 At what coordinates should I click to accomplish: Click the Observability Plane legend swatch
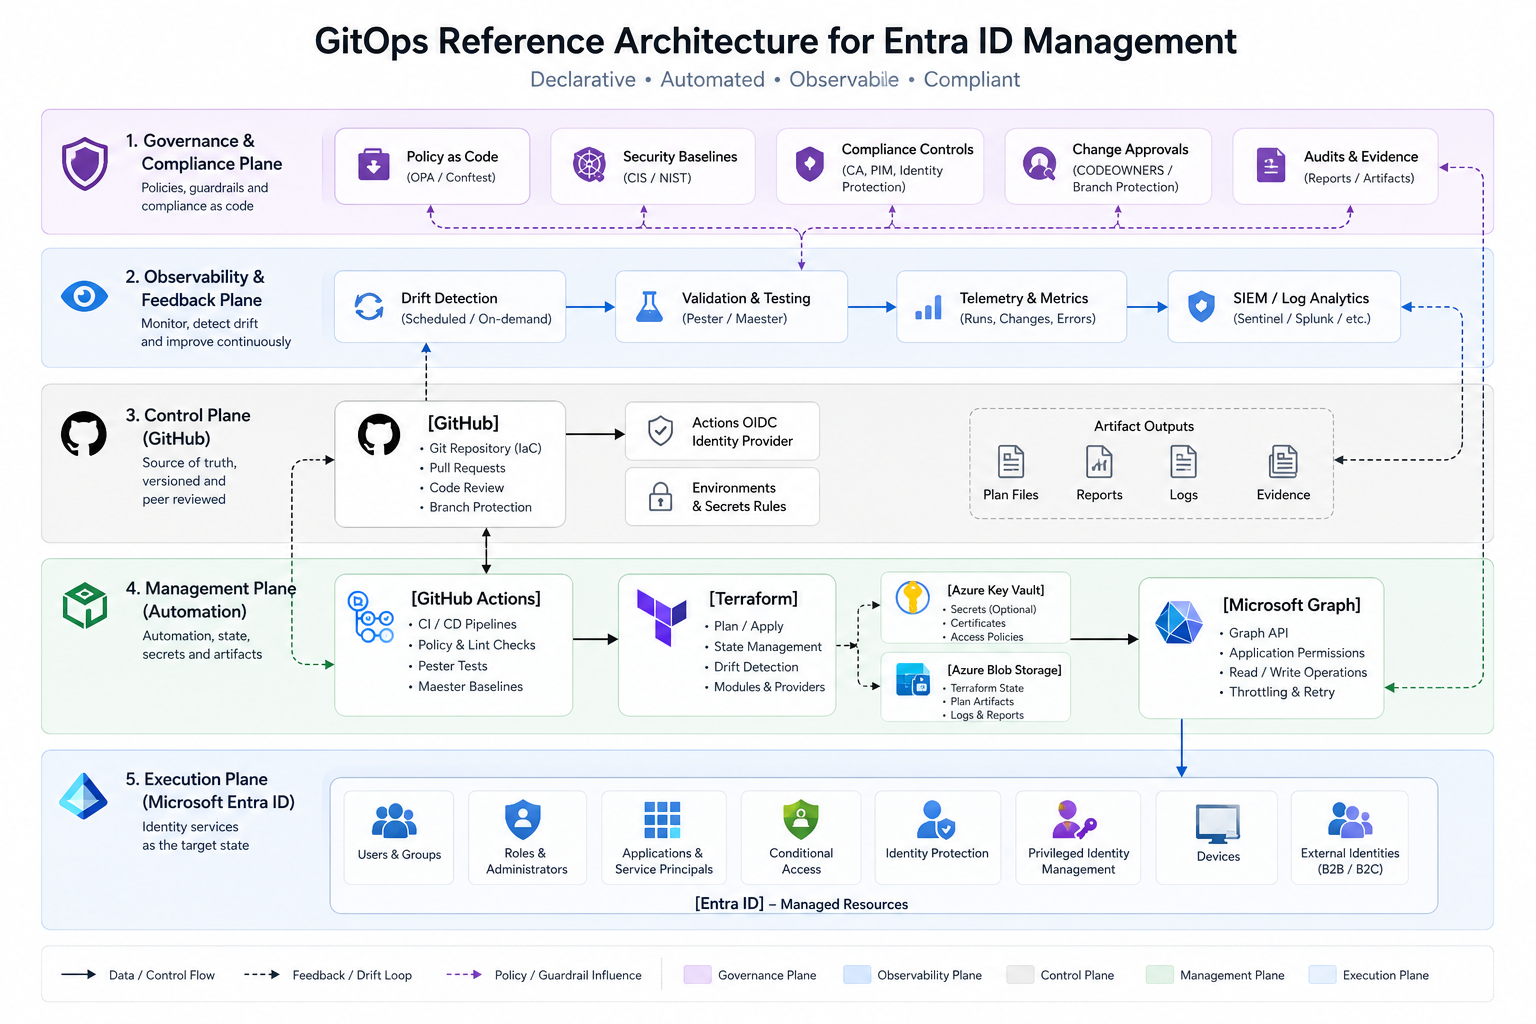tap(857, 975)
